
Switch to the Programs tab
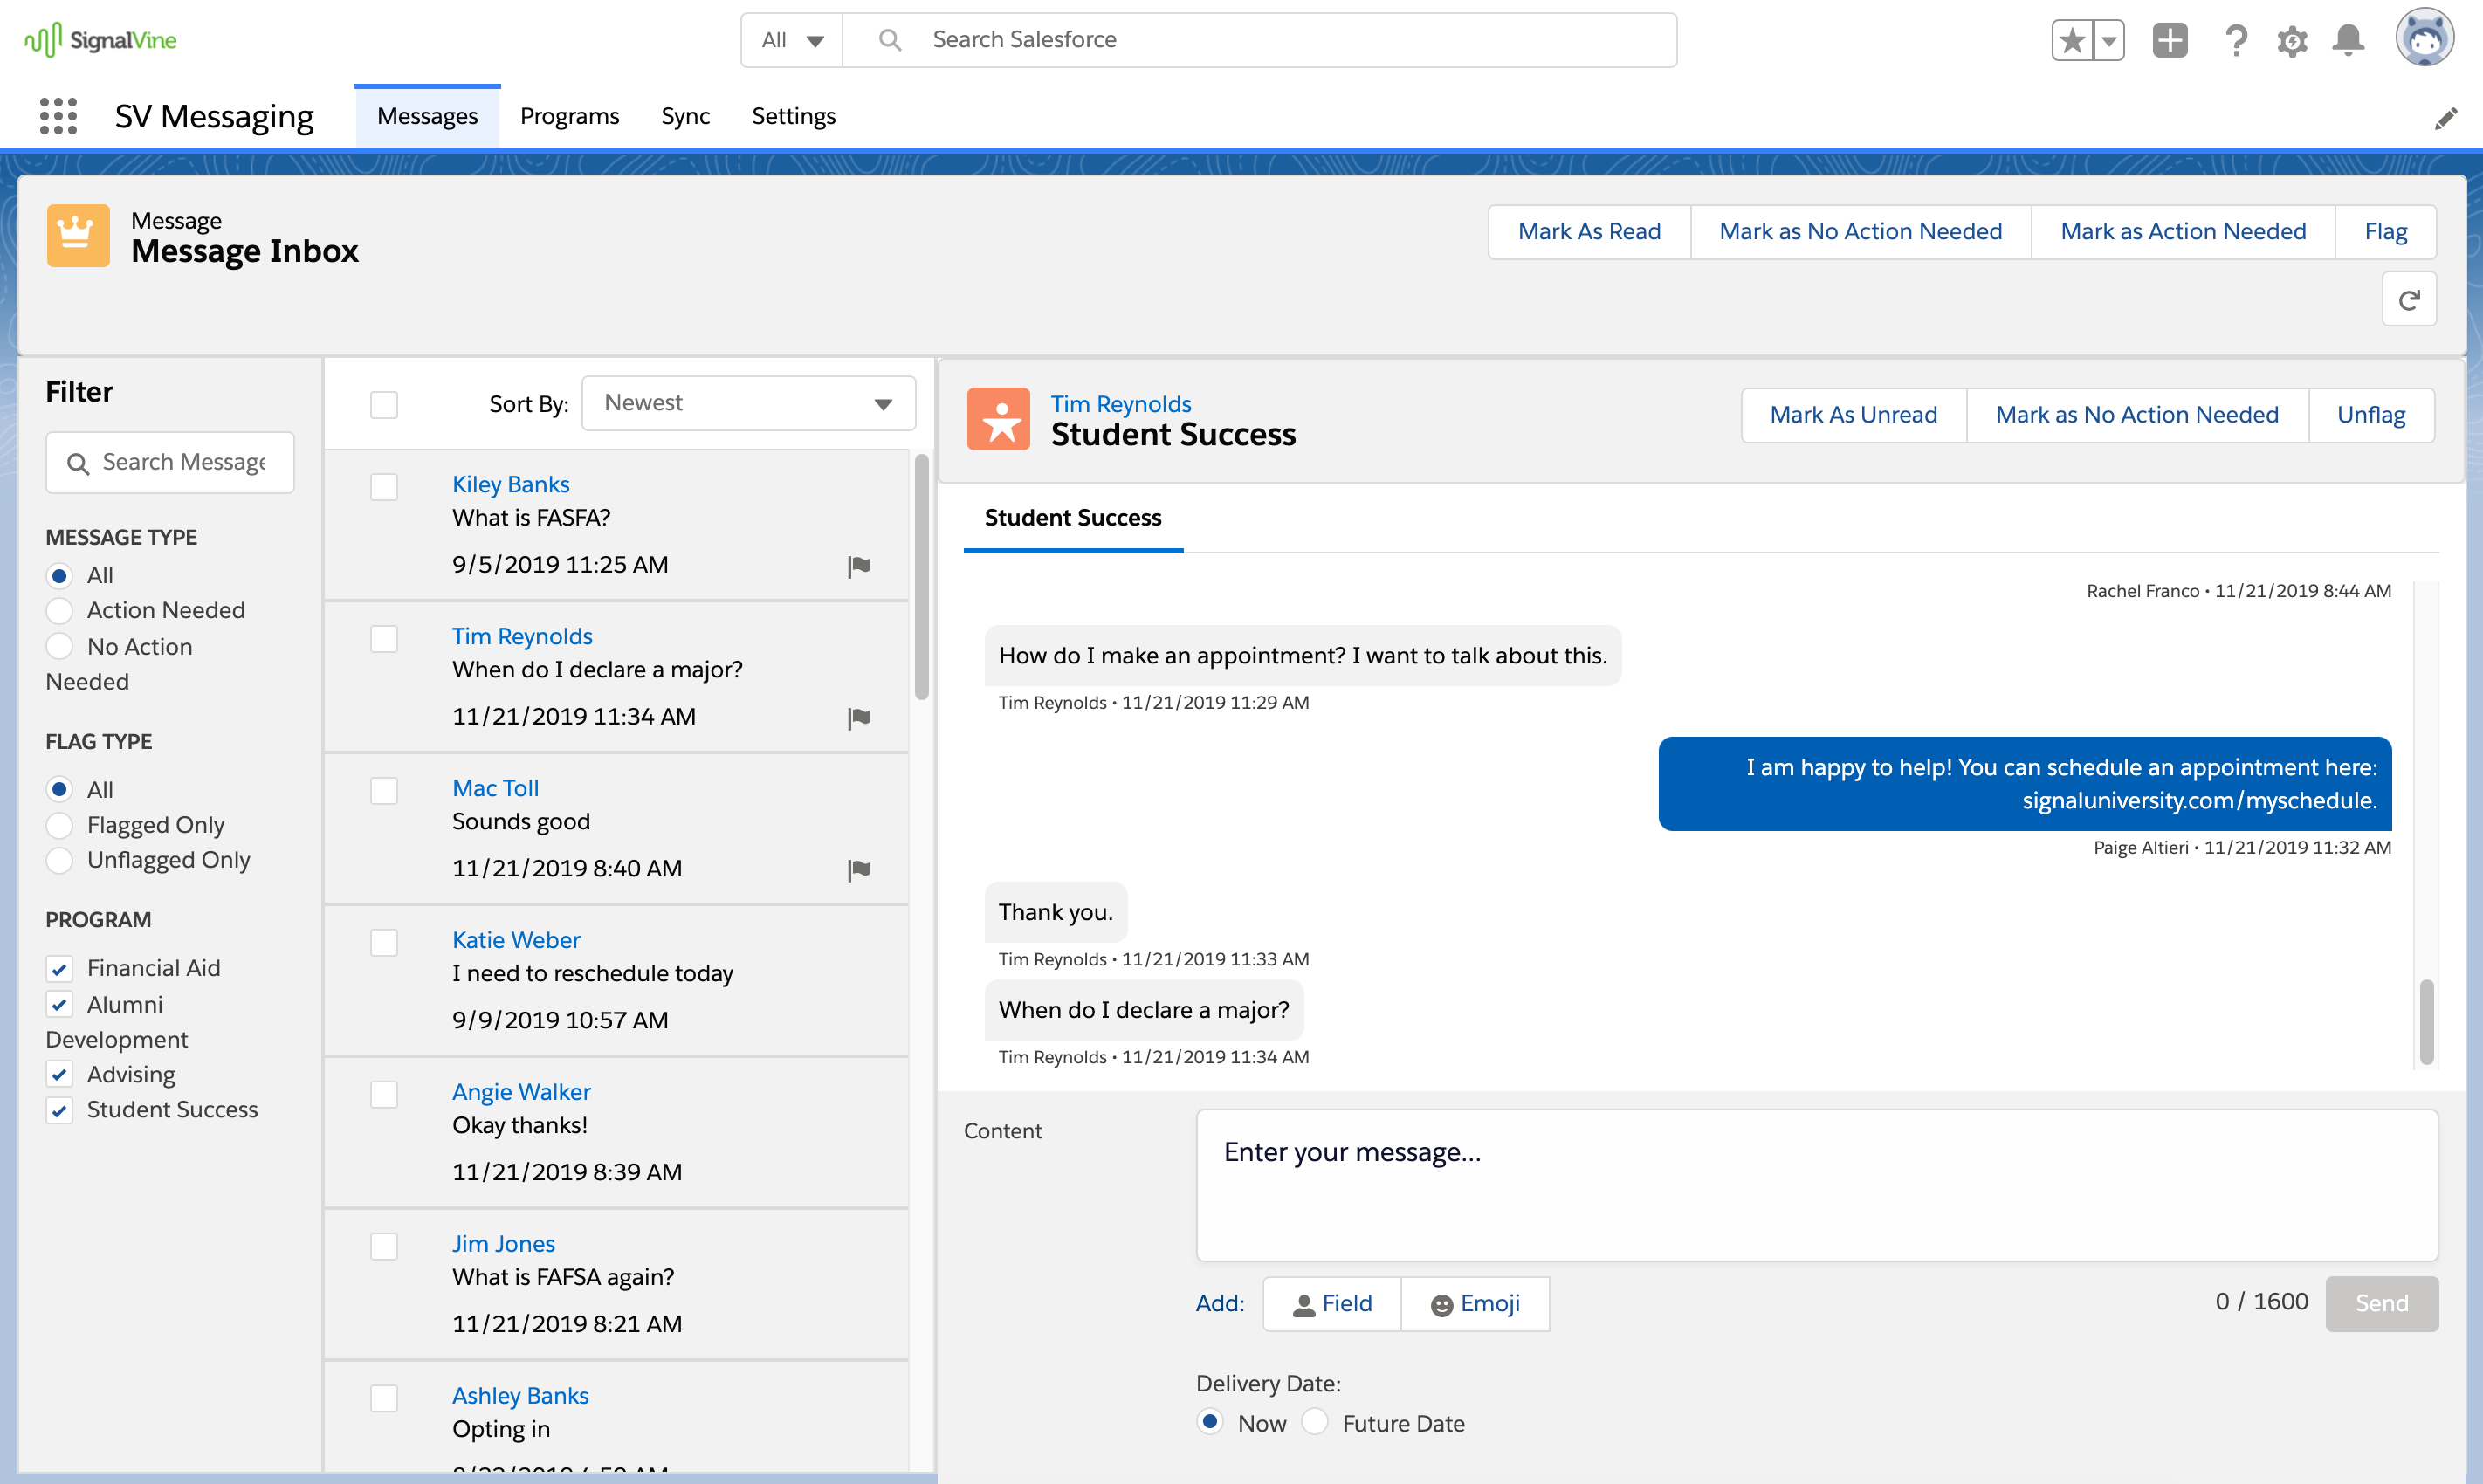point(569,116)
